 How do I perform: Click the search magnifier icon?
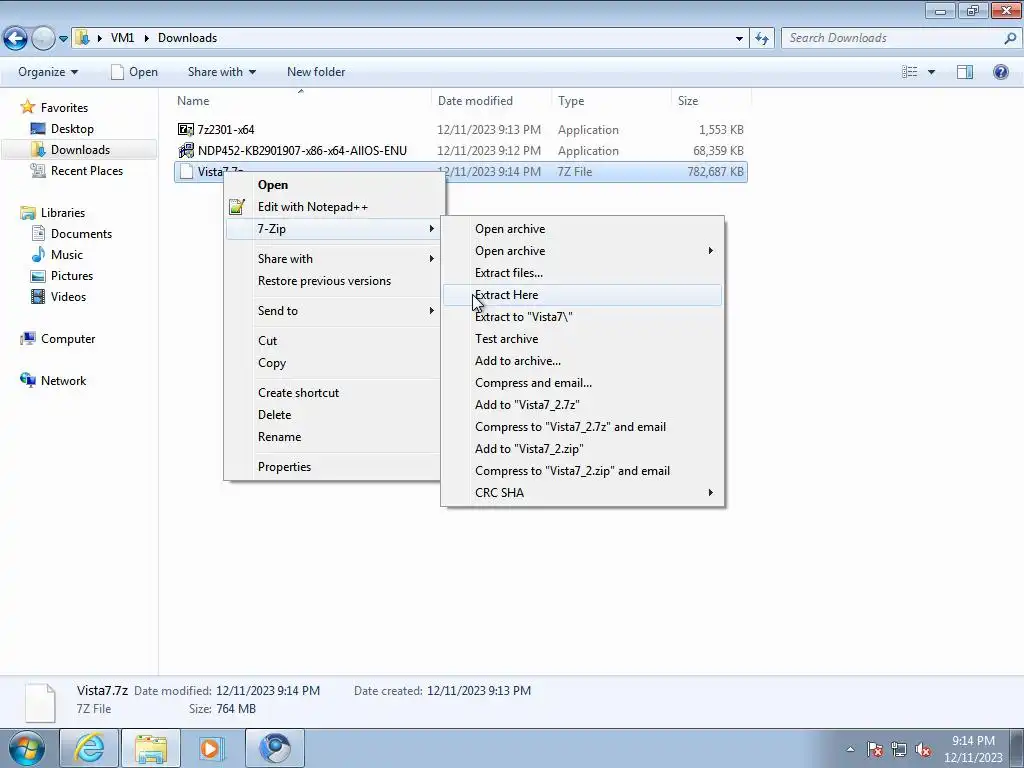click(x=1010, y=38)
